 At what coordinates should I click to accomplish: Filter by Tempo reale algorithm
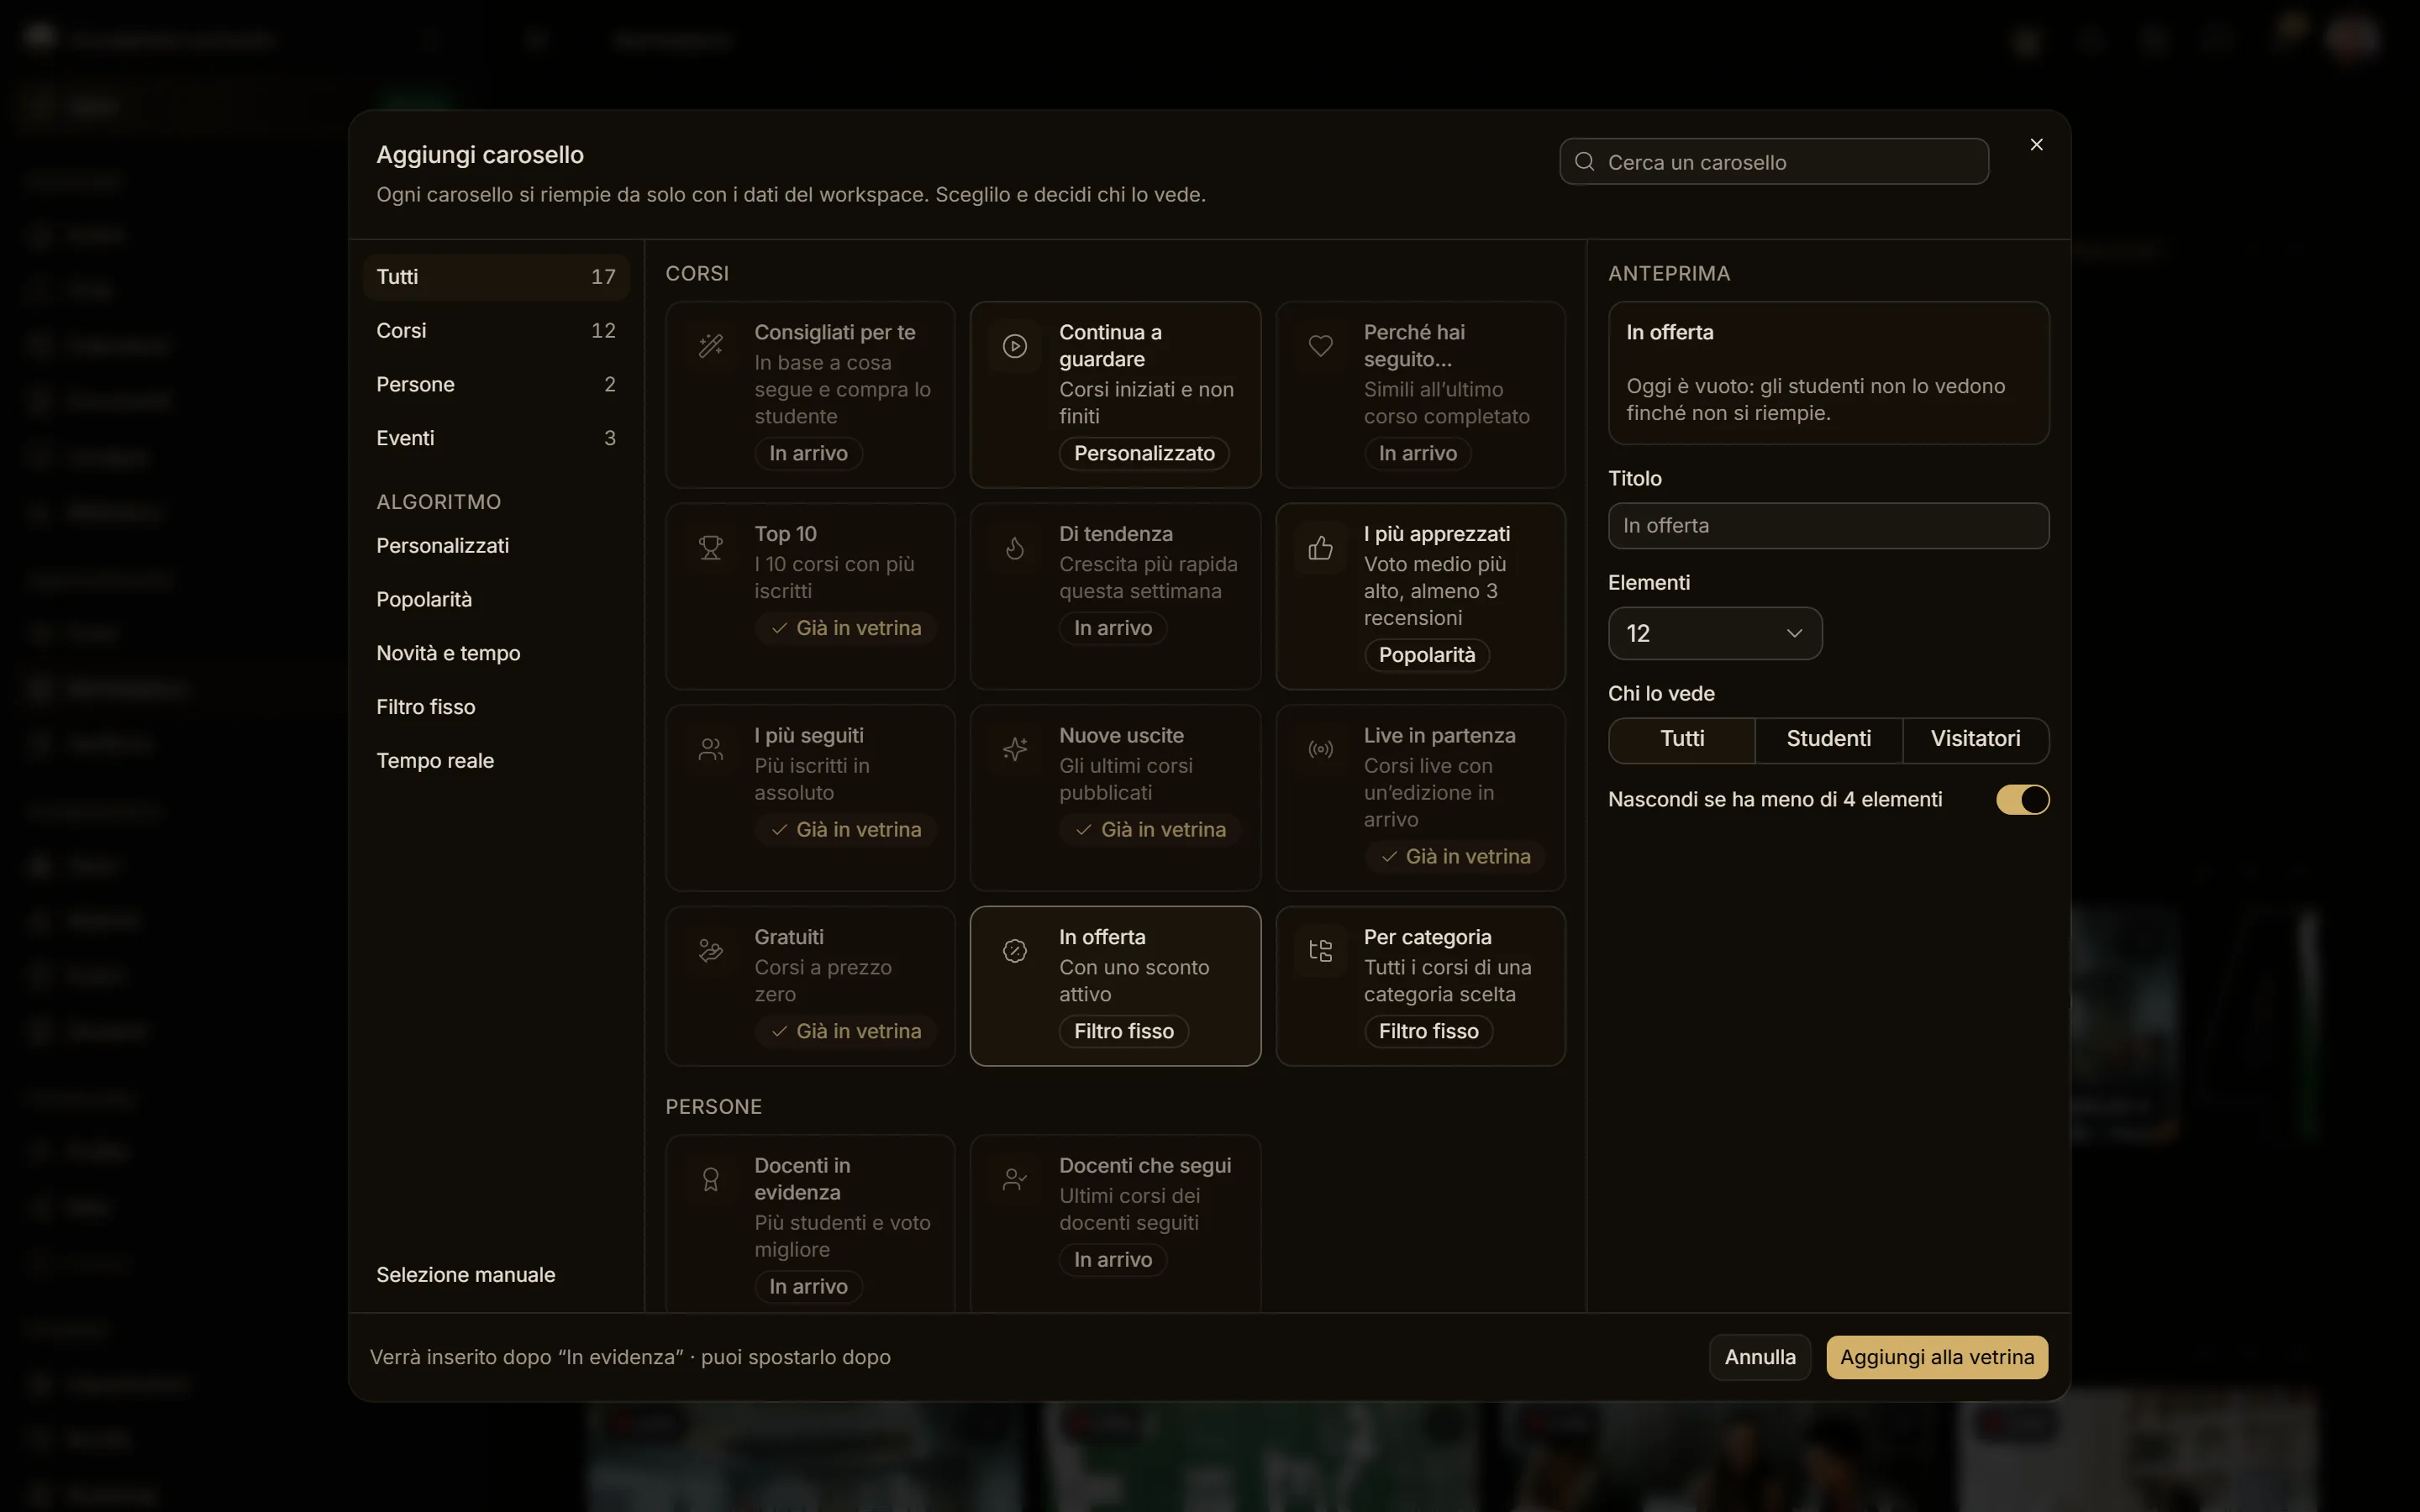coord(496,761)
